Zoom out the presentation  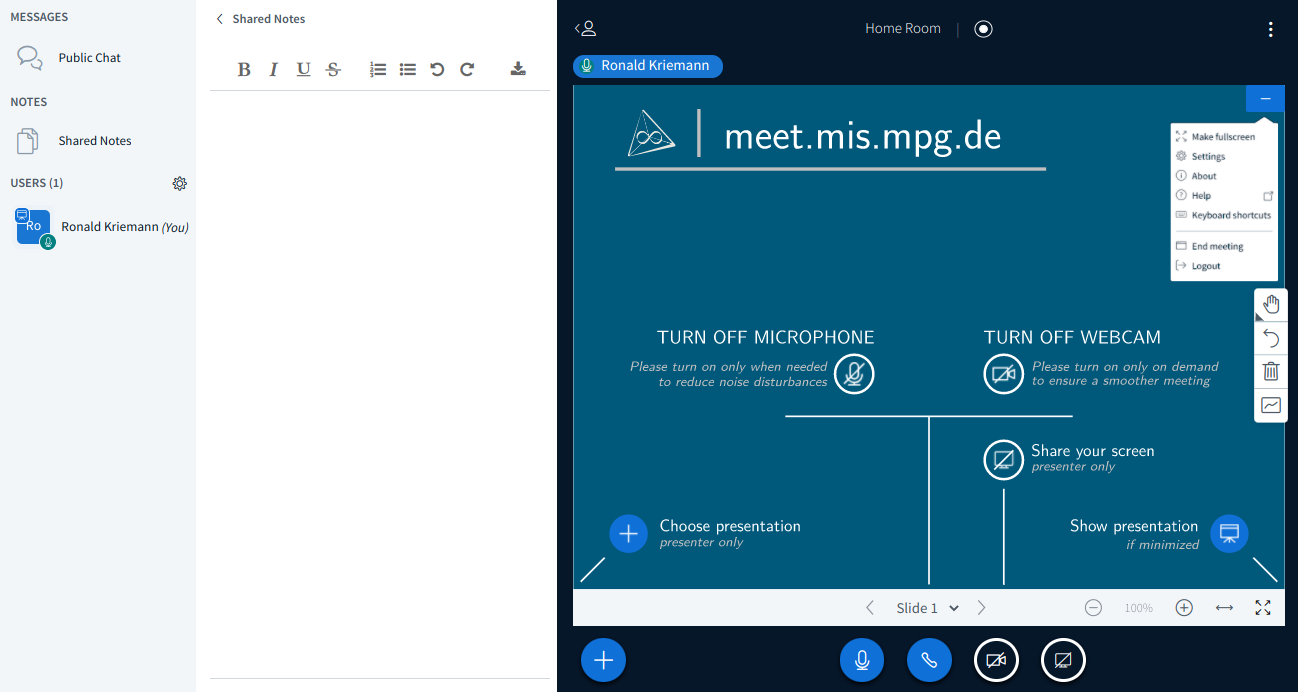(x=1093, y=608)
